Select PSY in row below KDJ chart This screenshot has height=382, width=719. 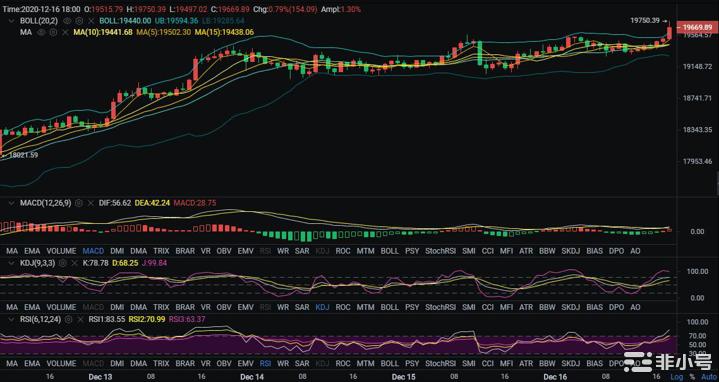(412, 307)
